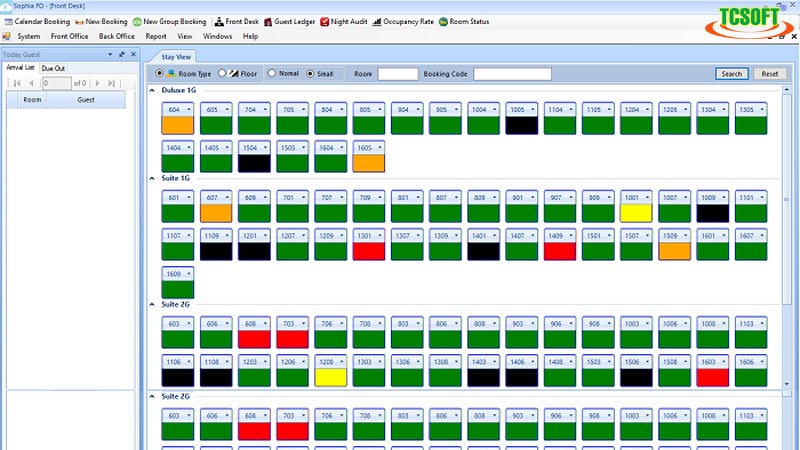Screen dimensions: 800x450
Task: Open the Today Guest panel options arrow
Action: (x=110, y=54)
